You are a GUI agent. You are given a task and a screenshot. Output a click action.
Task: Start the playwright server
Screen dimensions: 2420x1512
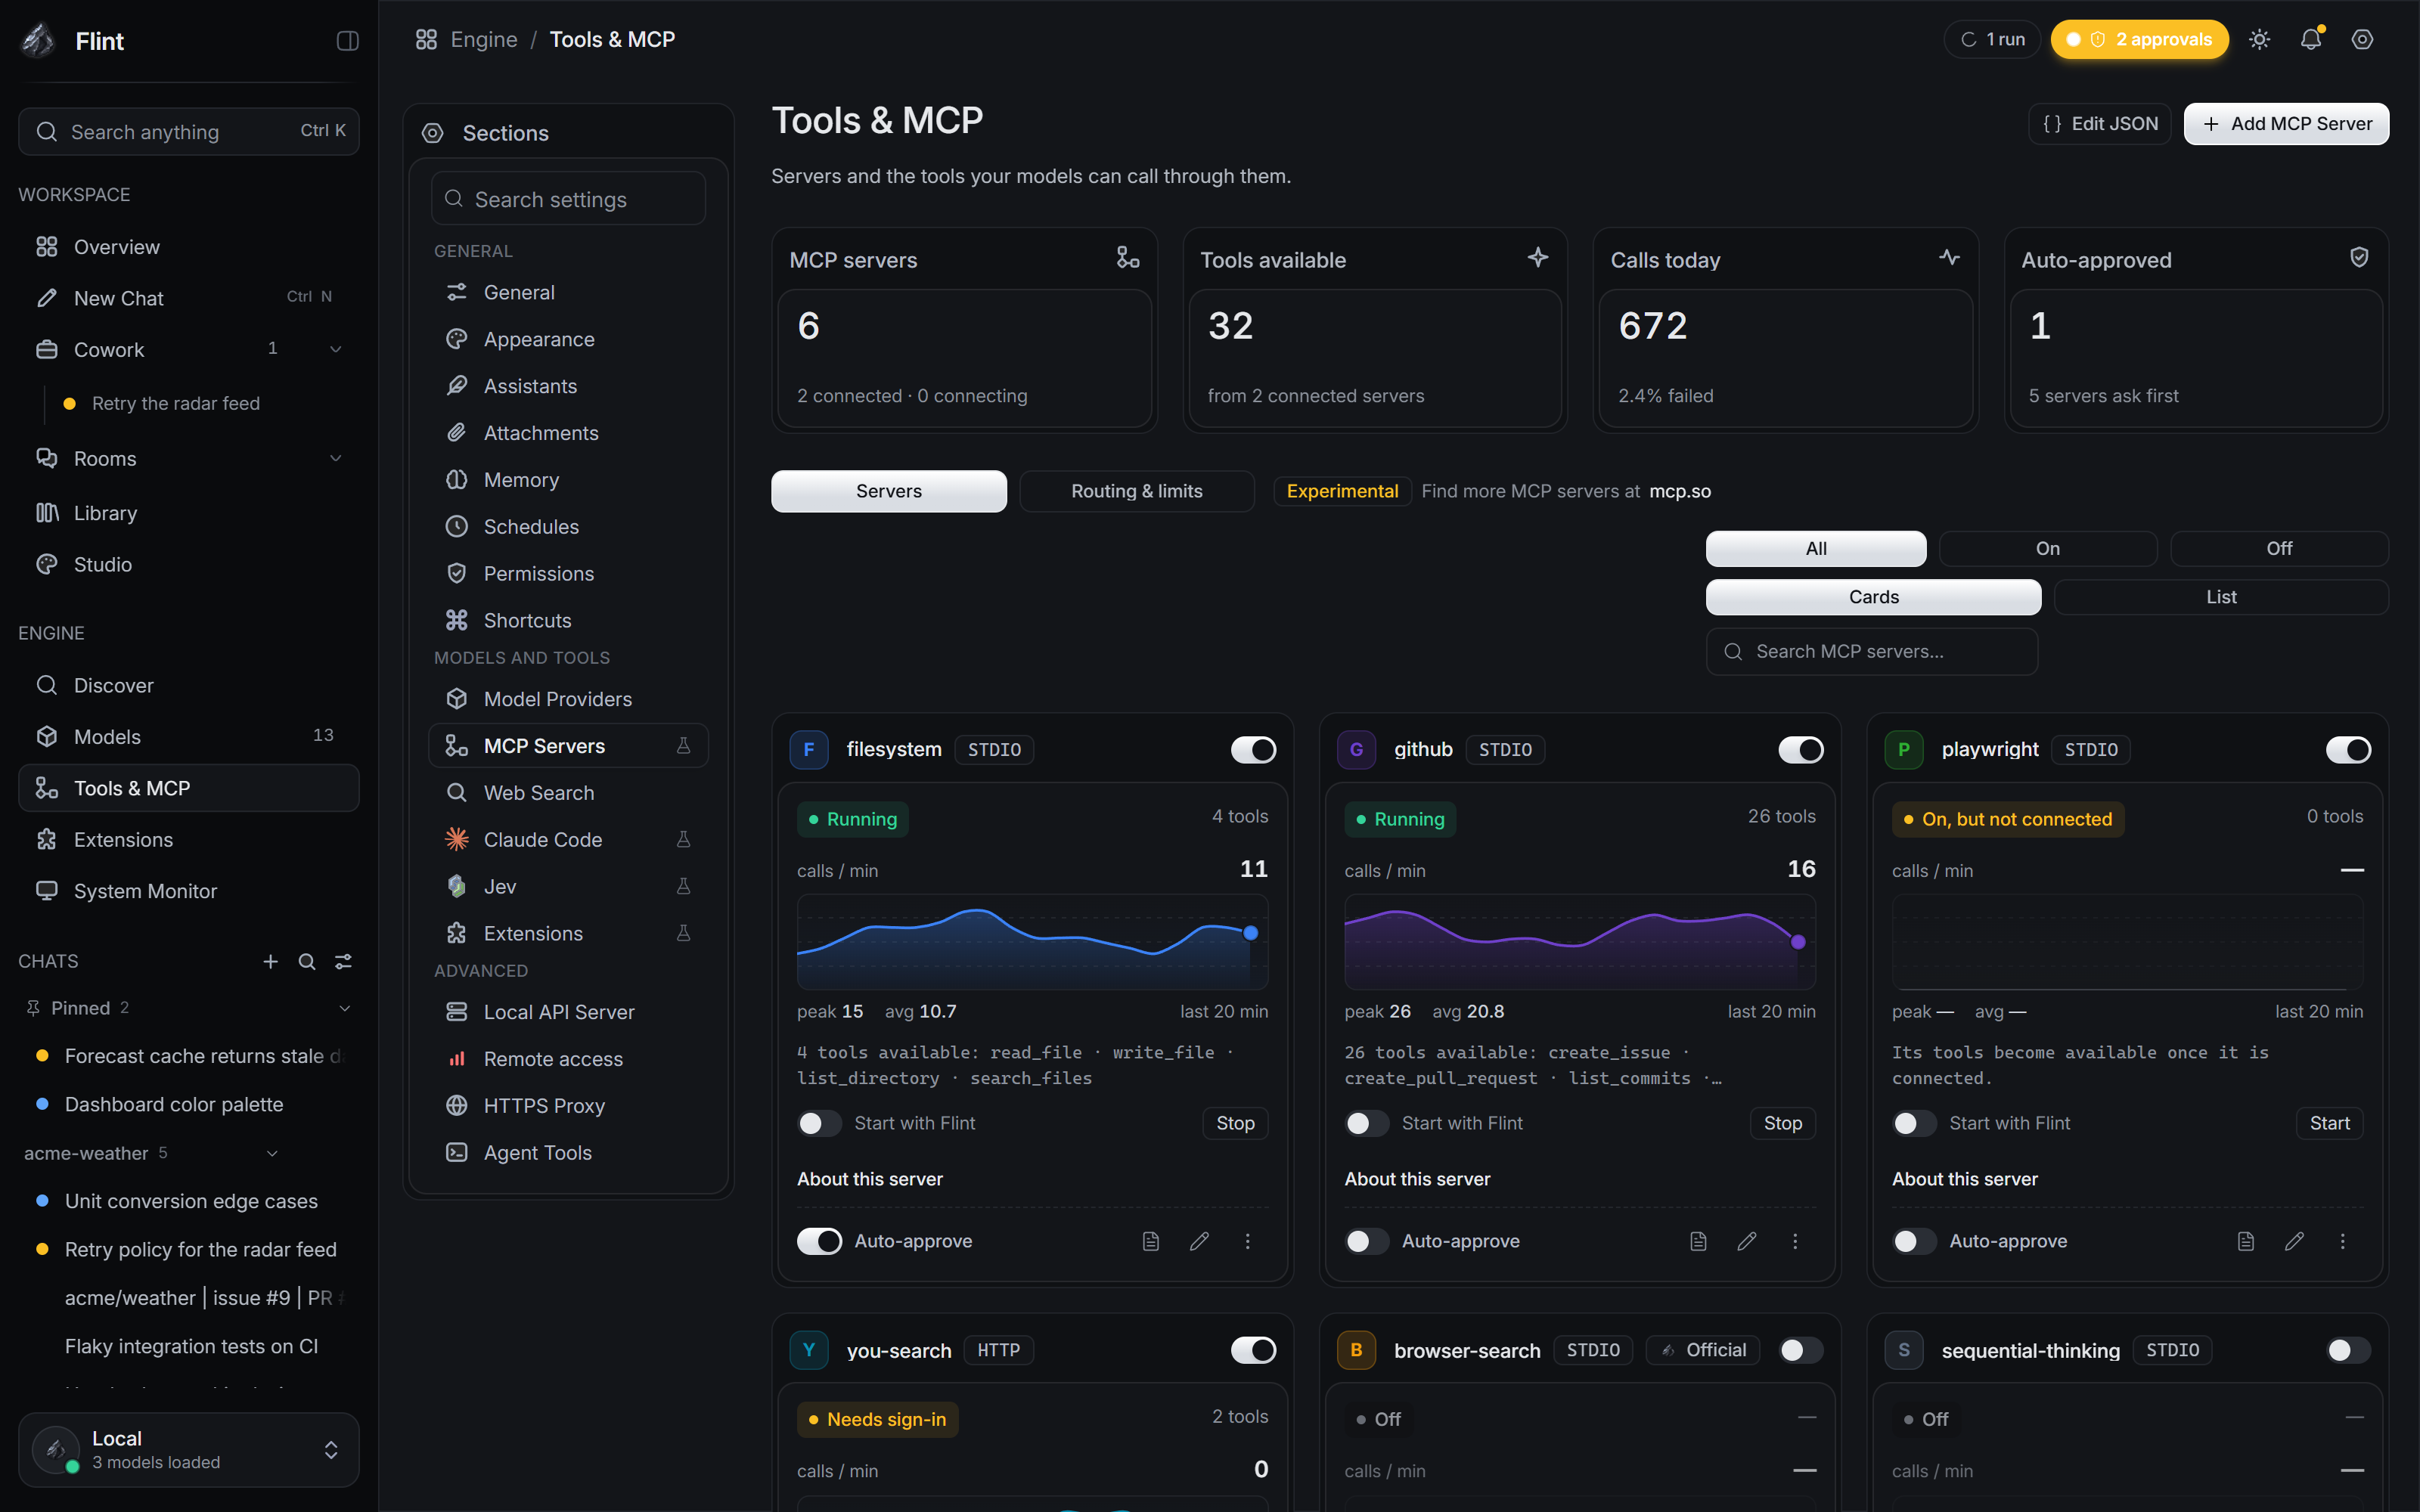2329,1123
